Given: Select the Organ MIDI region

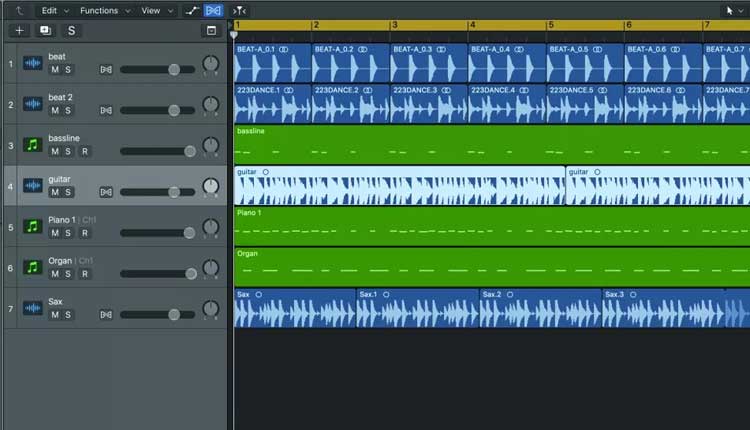Looking at the screenshot, I should pos(492,267).
